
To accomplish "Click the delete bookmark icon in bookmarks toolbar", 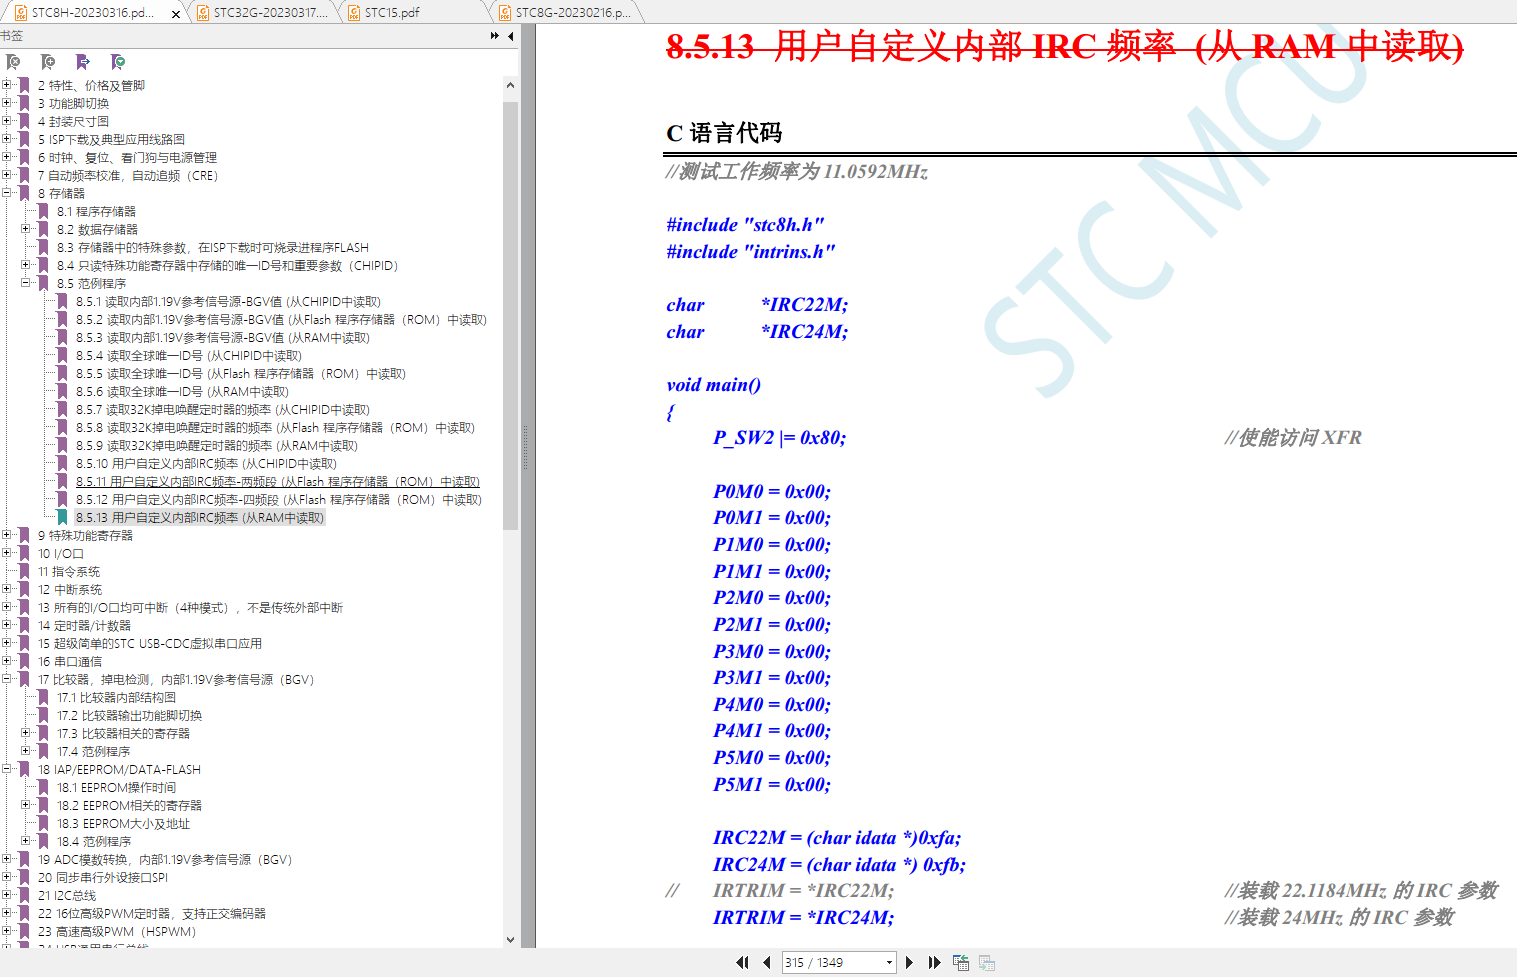I will [13, 62].
